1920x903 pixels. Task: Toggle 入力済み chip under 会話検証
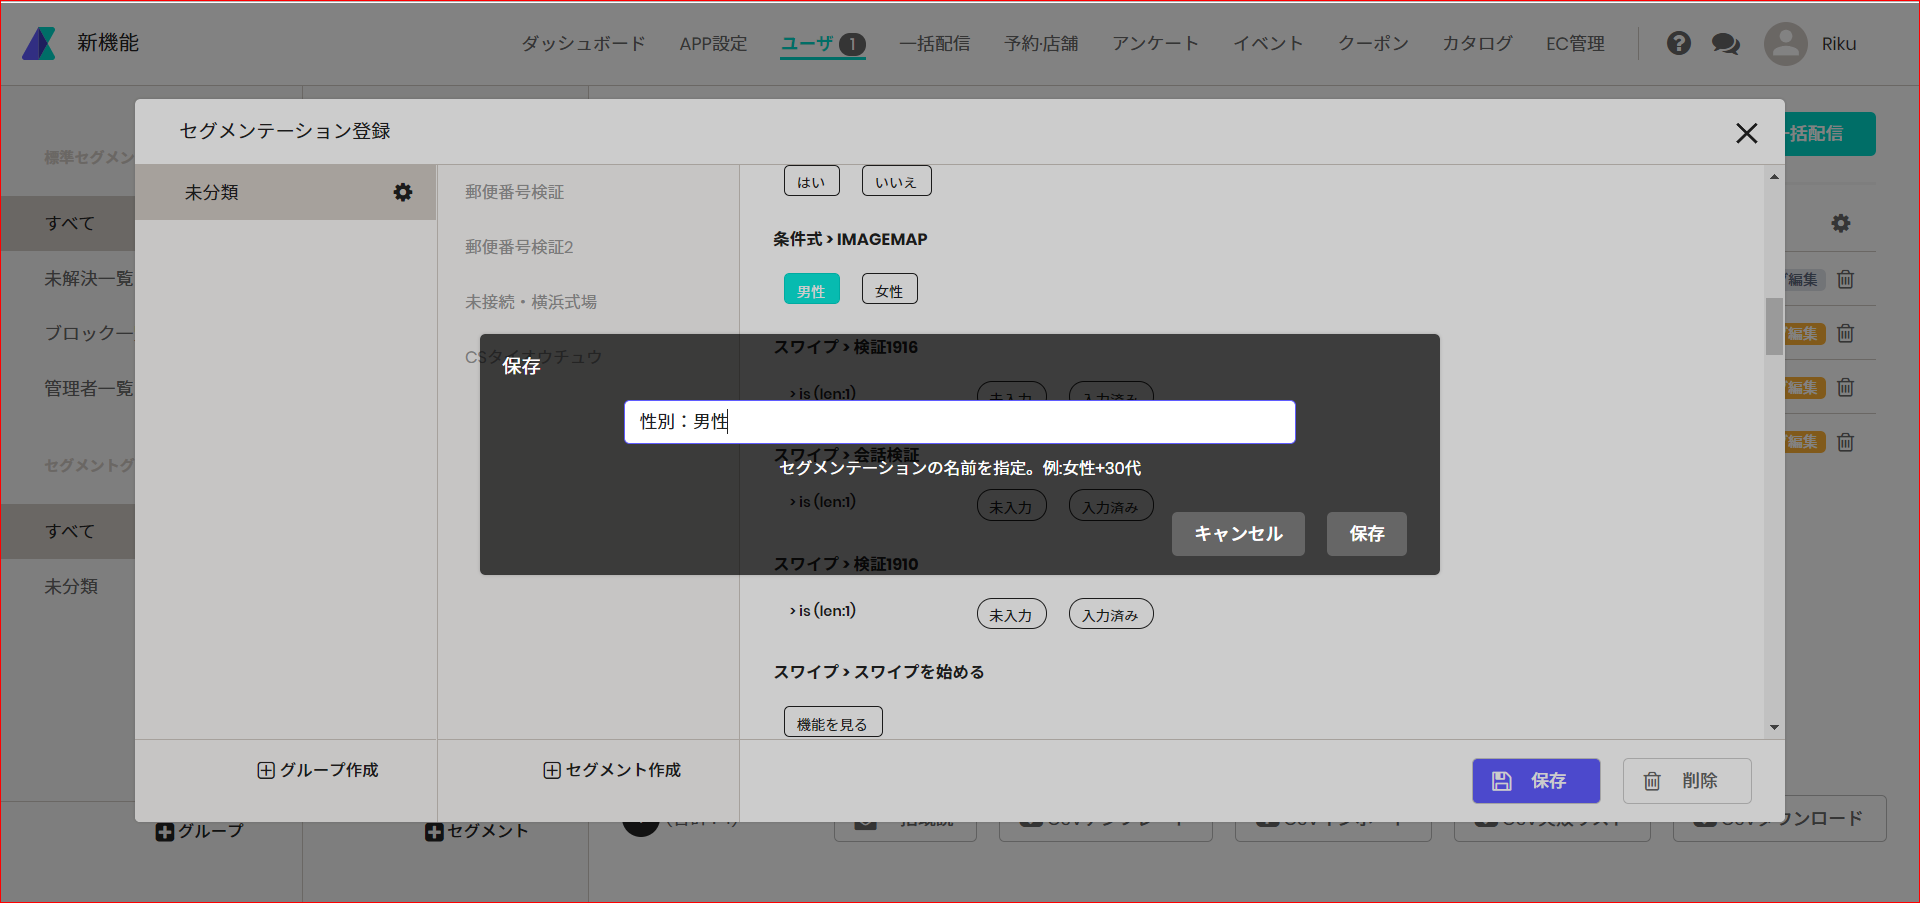pos(1111,506)
